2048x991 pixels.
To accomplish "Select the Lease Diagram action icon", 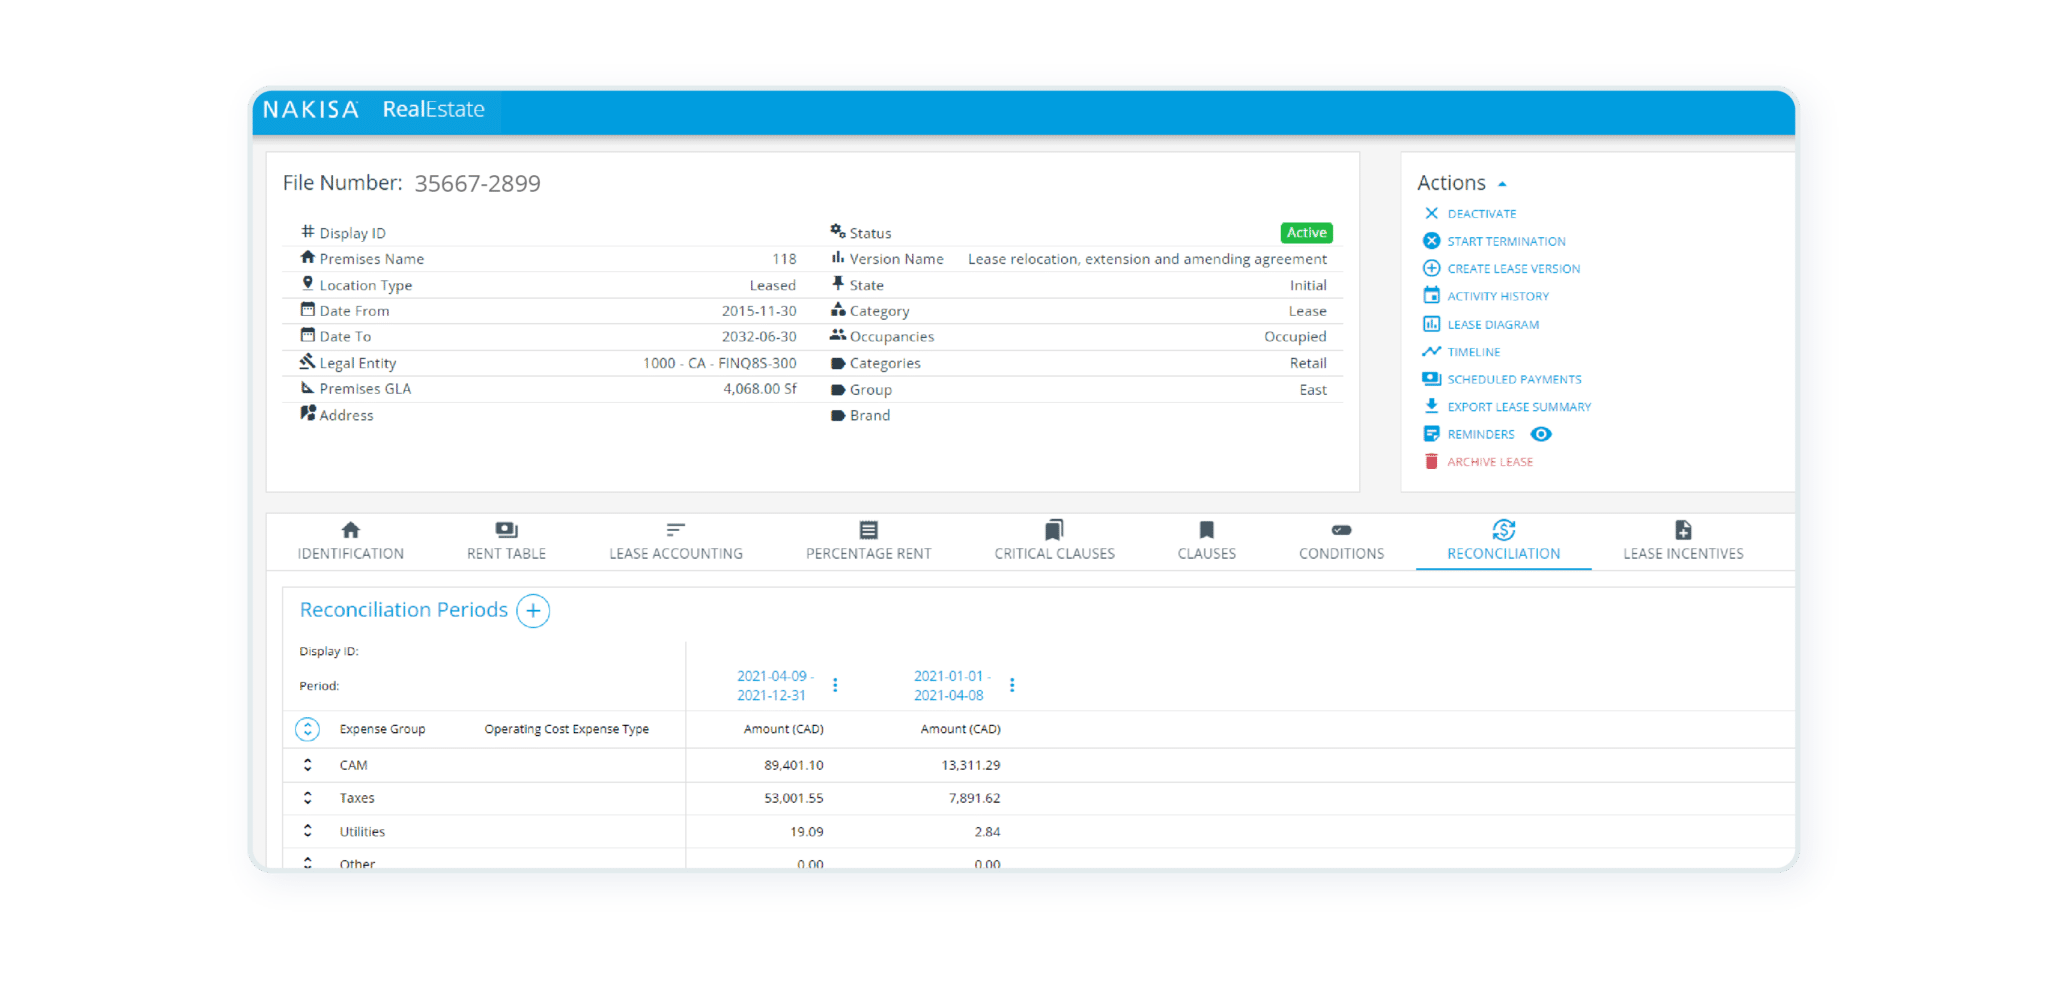I will (1432, 324).
